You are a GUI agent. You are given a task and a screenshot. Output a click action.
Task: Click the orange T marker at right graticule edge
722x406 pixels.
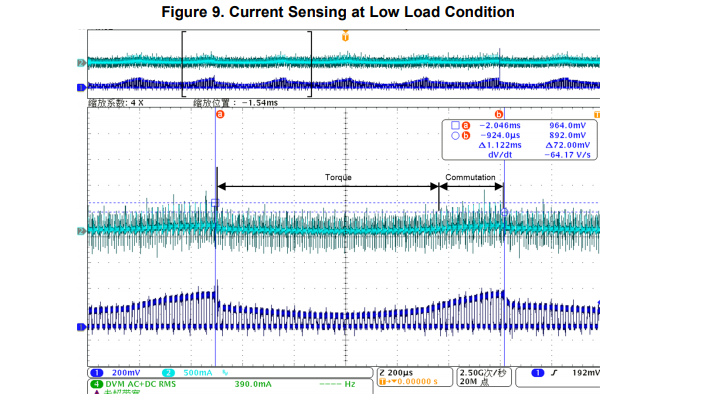(597, 115)
